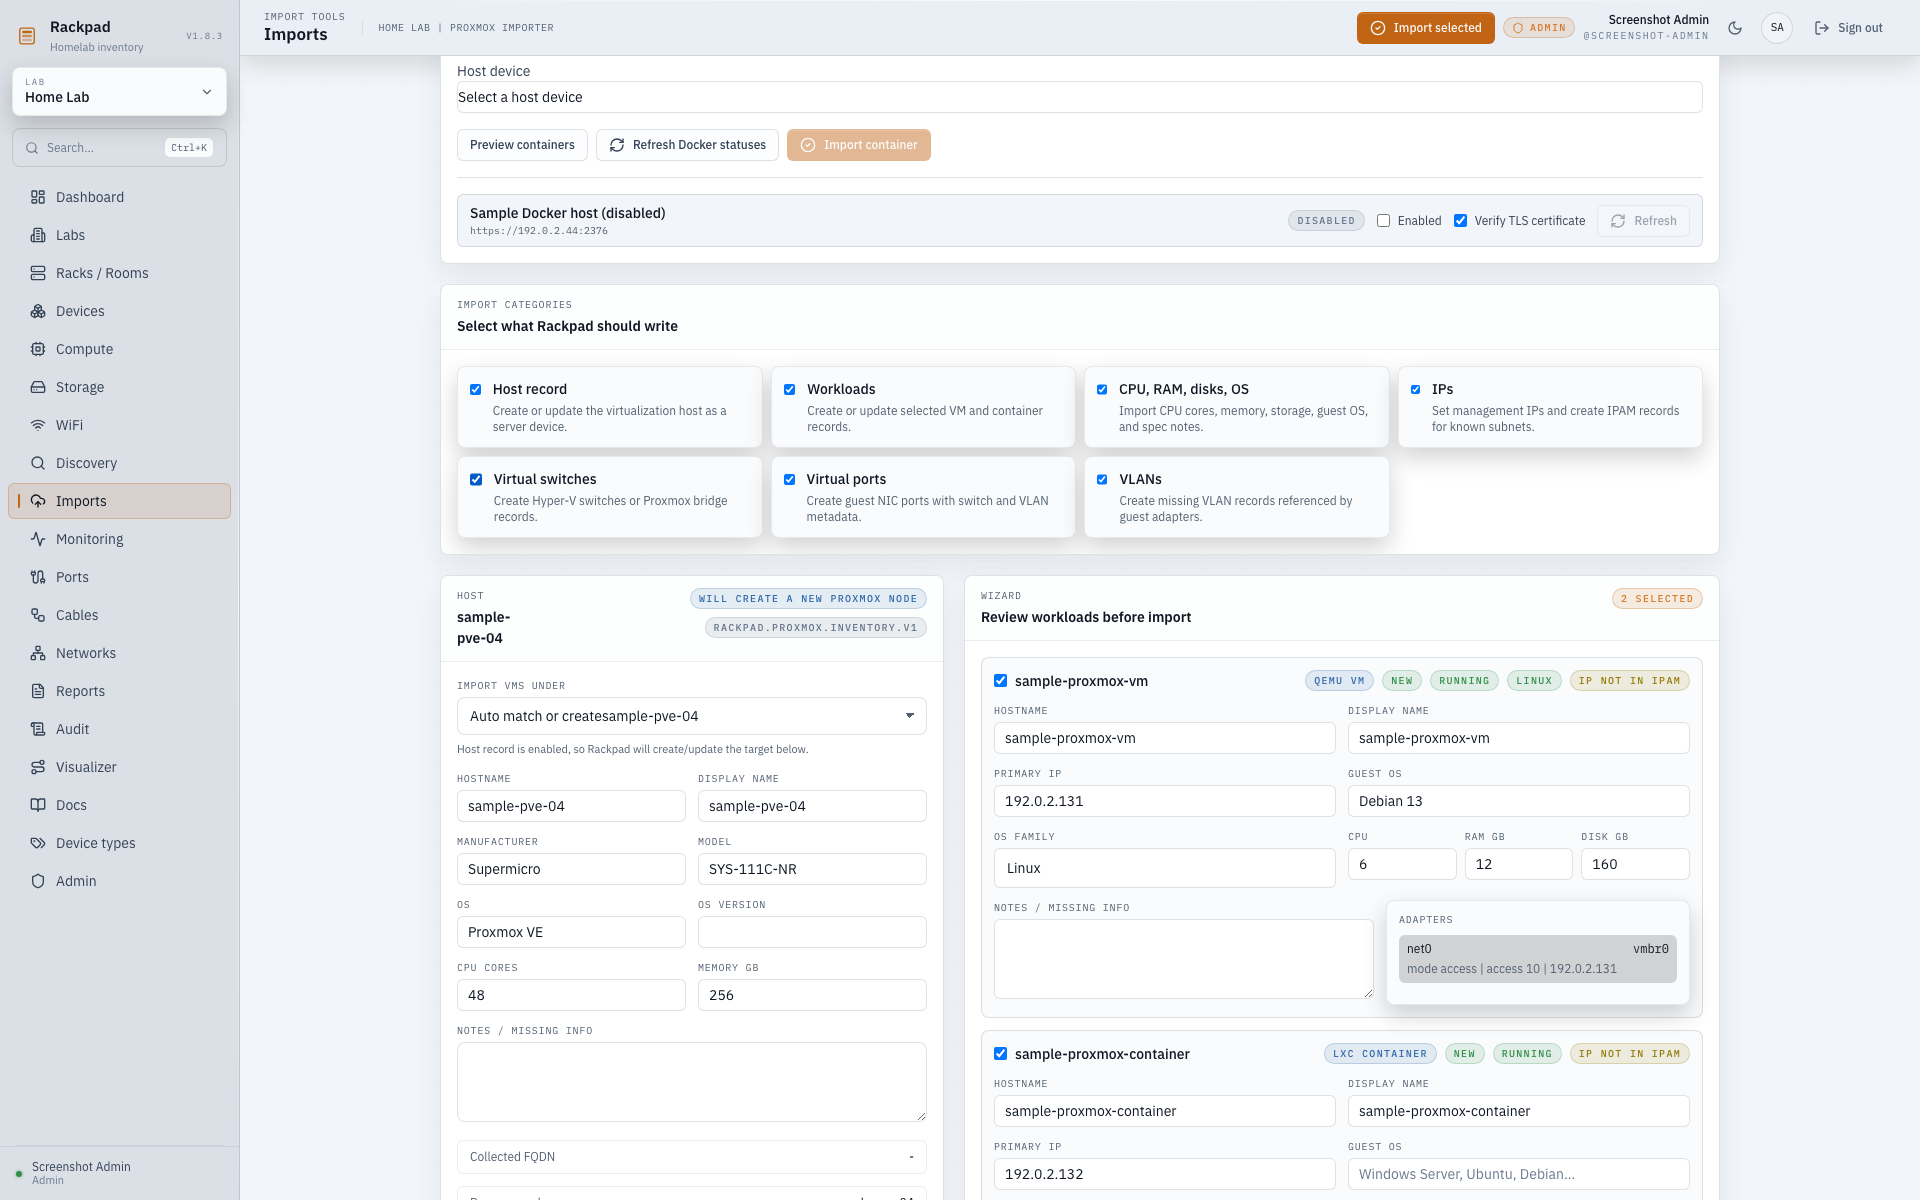Open Discovery magnifier icon
1920x1200 pixels.
coord(38,463)
